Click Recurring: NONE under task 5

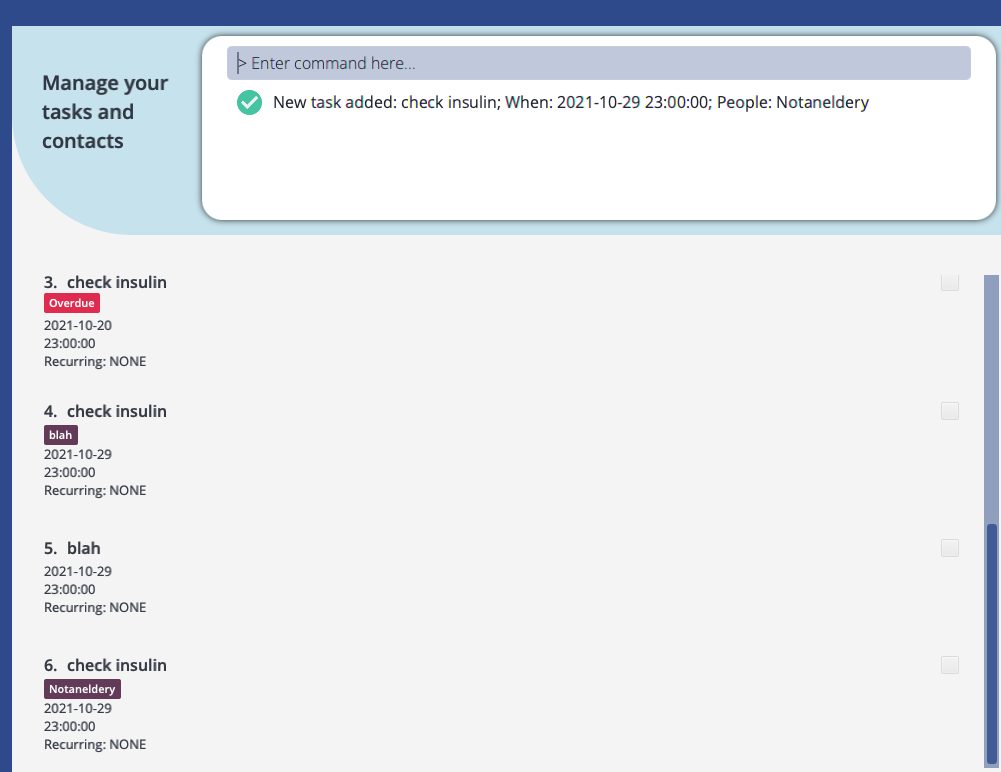click(95, 607)
